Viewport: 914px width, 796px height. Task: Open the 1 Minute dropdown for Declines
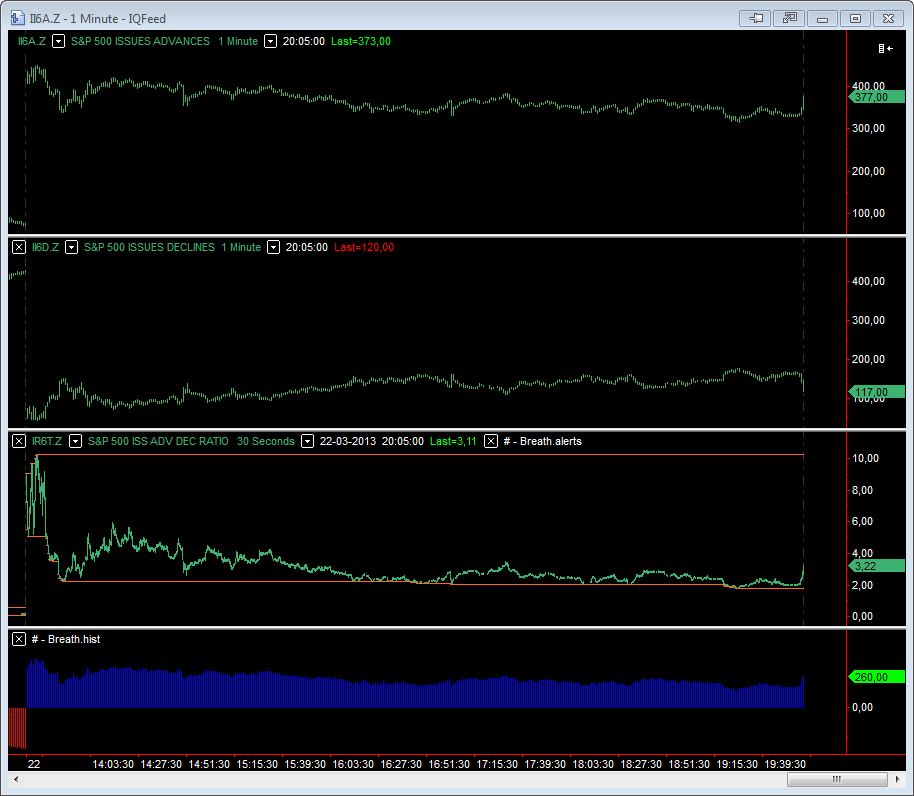click(x=273, y=247)
